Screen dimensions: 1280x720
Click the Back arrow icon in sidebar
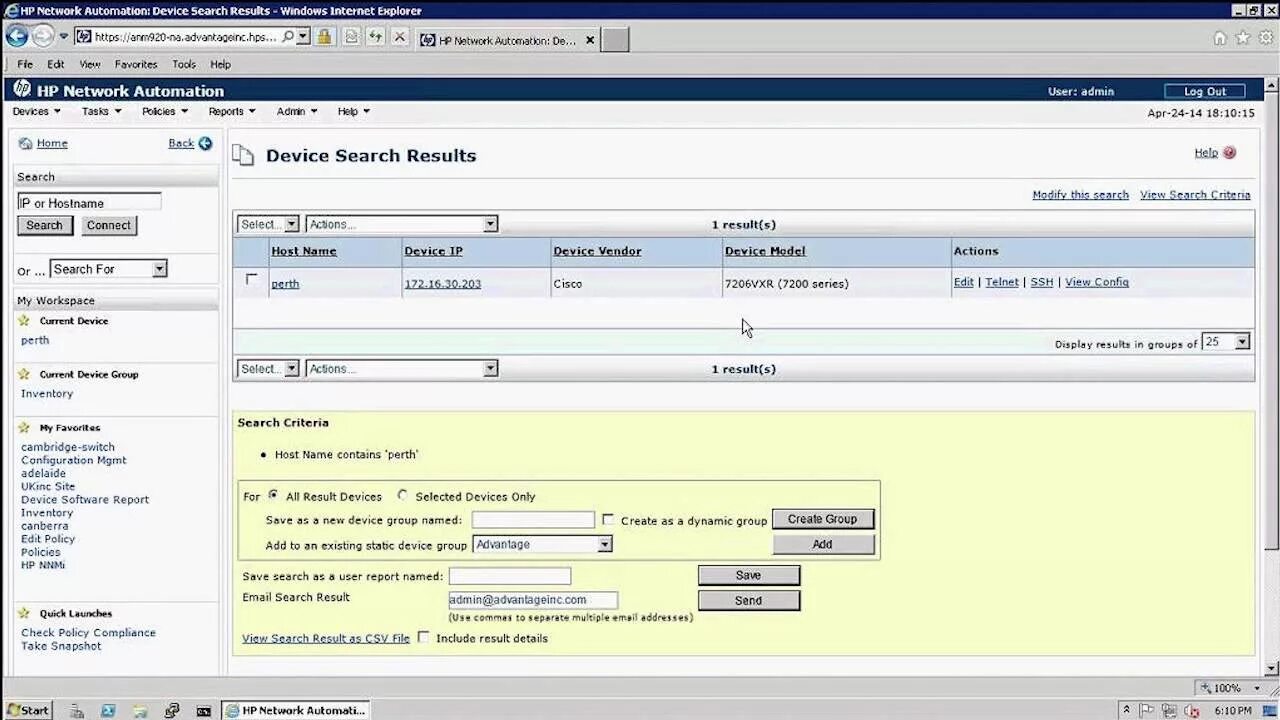click(205, 143)
